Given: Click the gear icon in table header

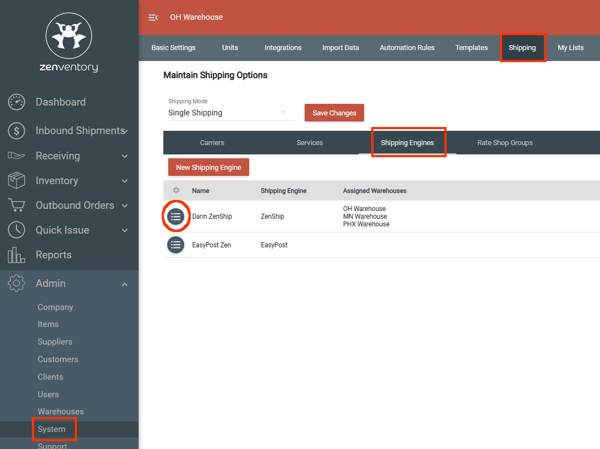Looking at the screenshot, I should [x=176, y=190].
